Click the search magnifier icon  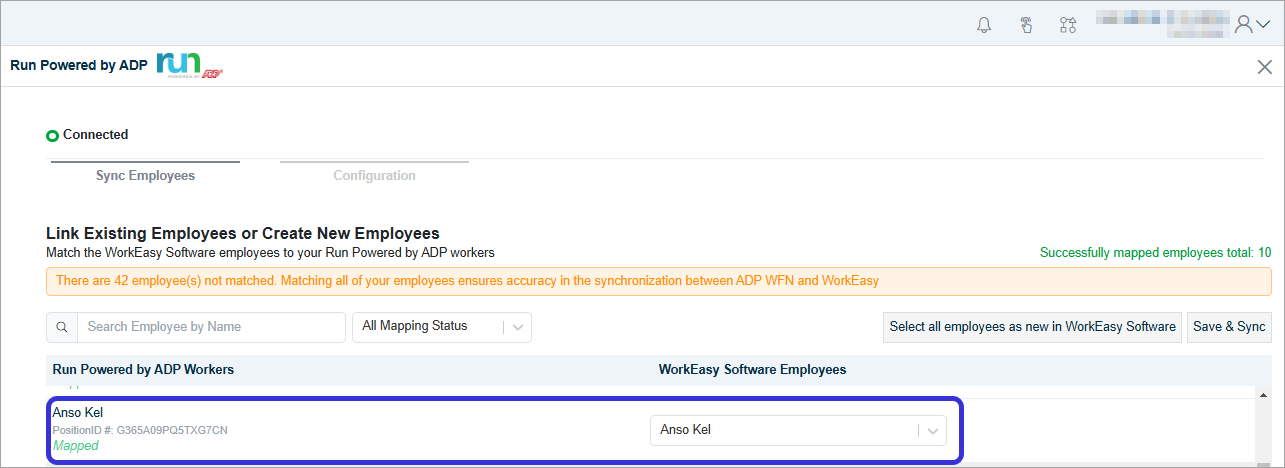coord(62,327)
